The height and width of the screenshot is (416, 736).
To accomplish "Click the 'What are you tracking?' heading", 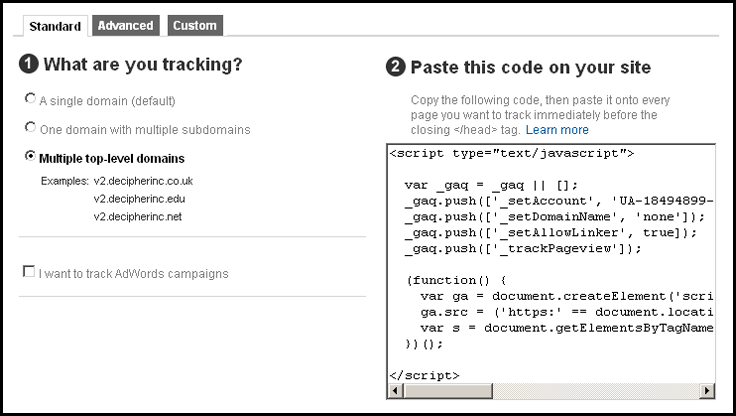I will pos(142,66).
